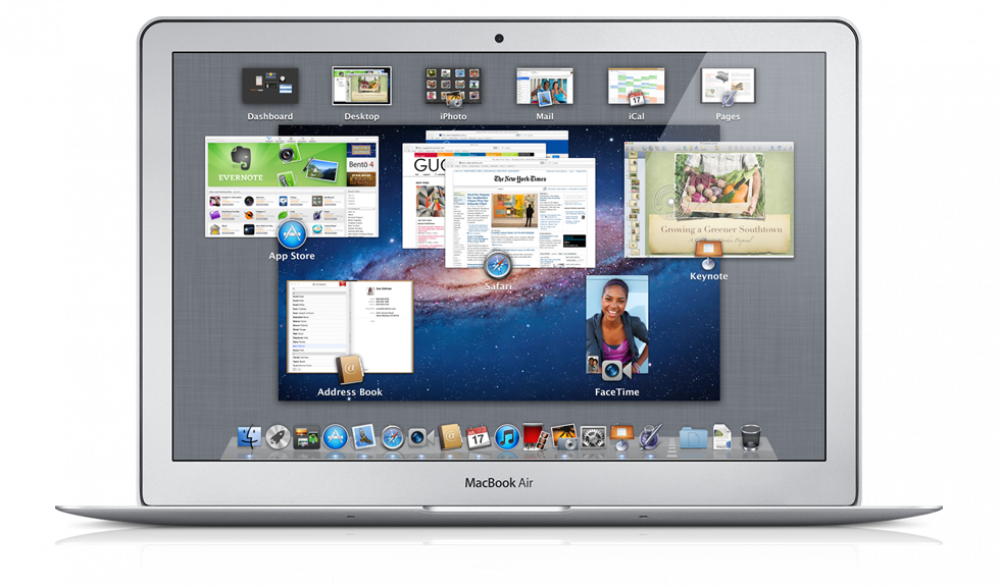Open the Address Book icon in the Dock

coord(450,437)
